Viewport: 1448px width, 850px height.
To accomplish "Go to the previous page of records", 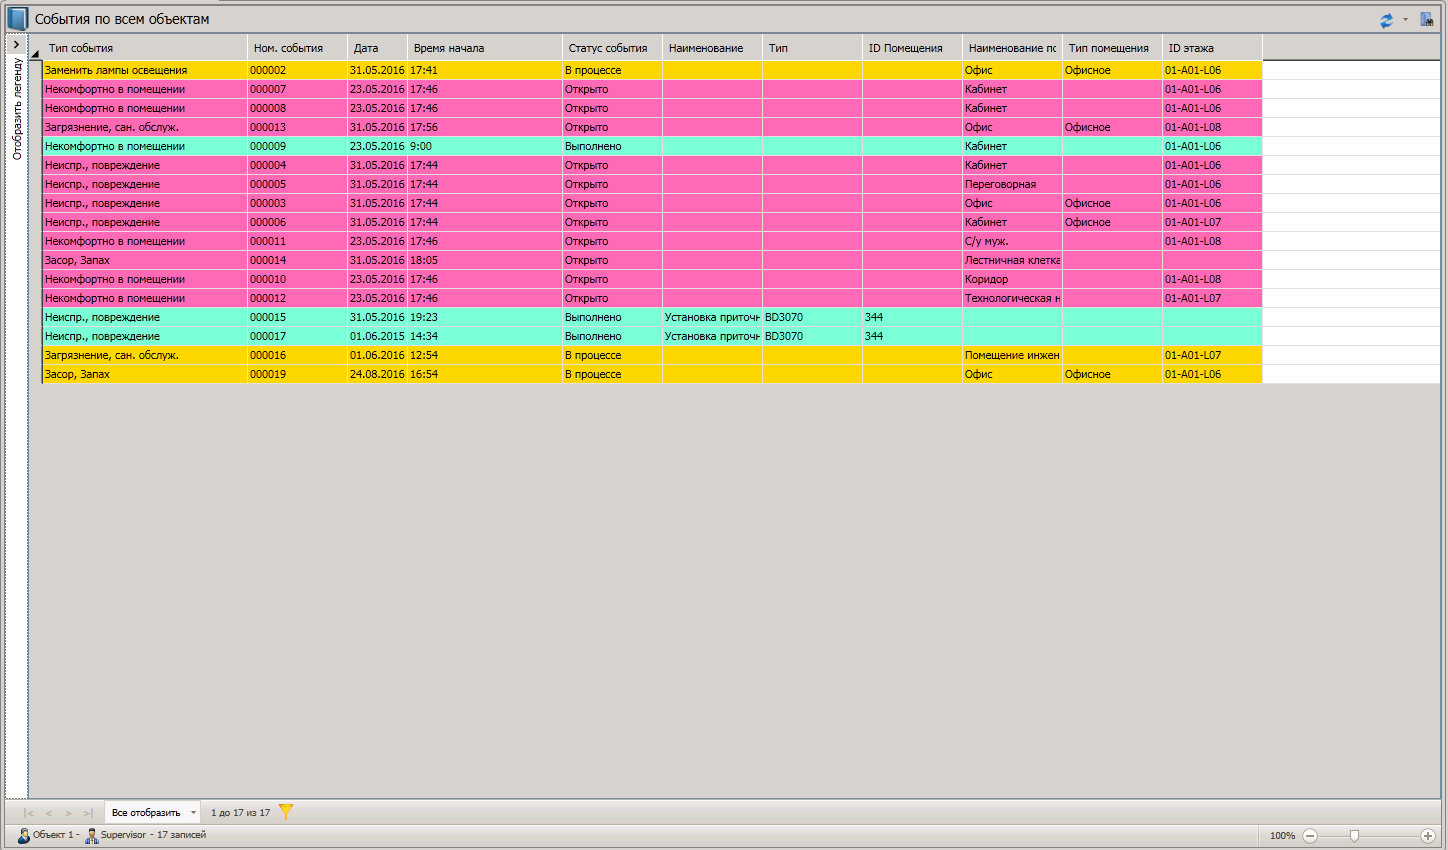I will [x=48, y=813].
